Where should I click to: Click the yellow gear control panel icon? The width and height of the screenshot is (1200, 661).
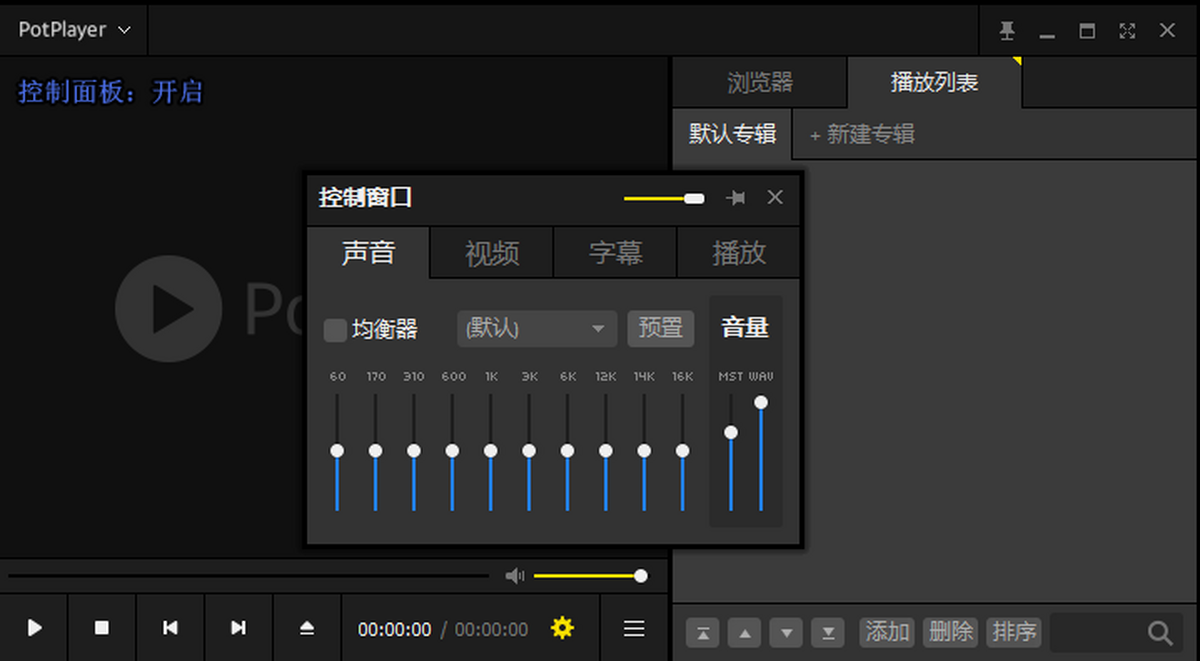click(x=563, y=628)
